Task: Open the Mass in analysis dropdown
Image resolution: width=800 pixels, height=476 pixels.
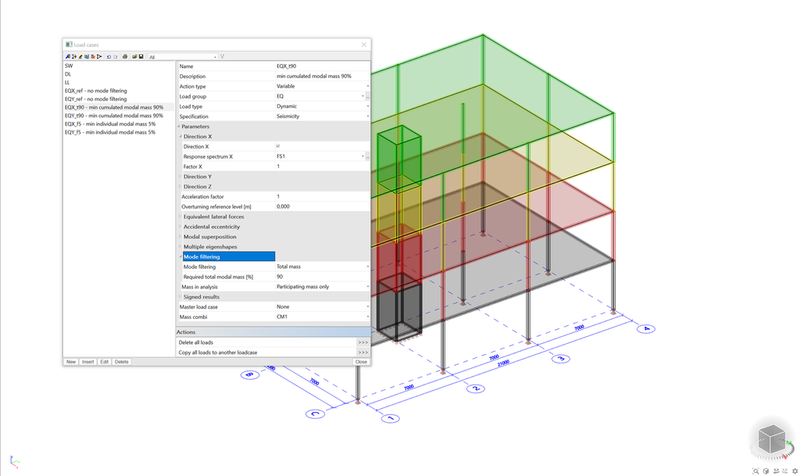Action: [x=367, y=287]
